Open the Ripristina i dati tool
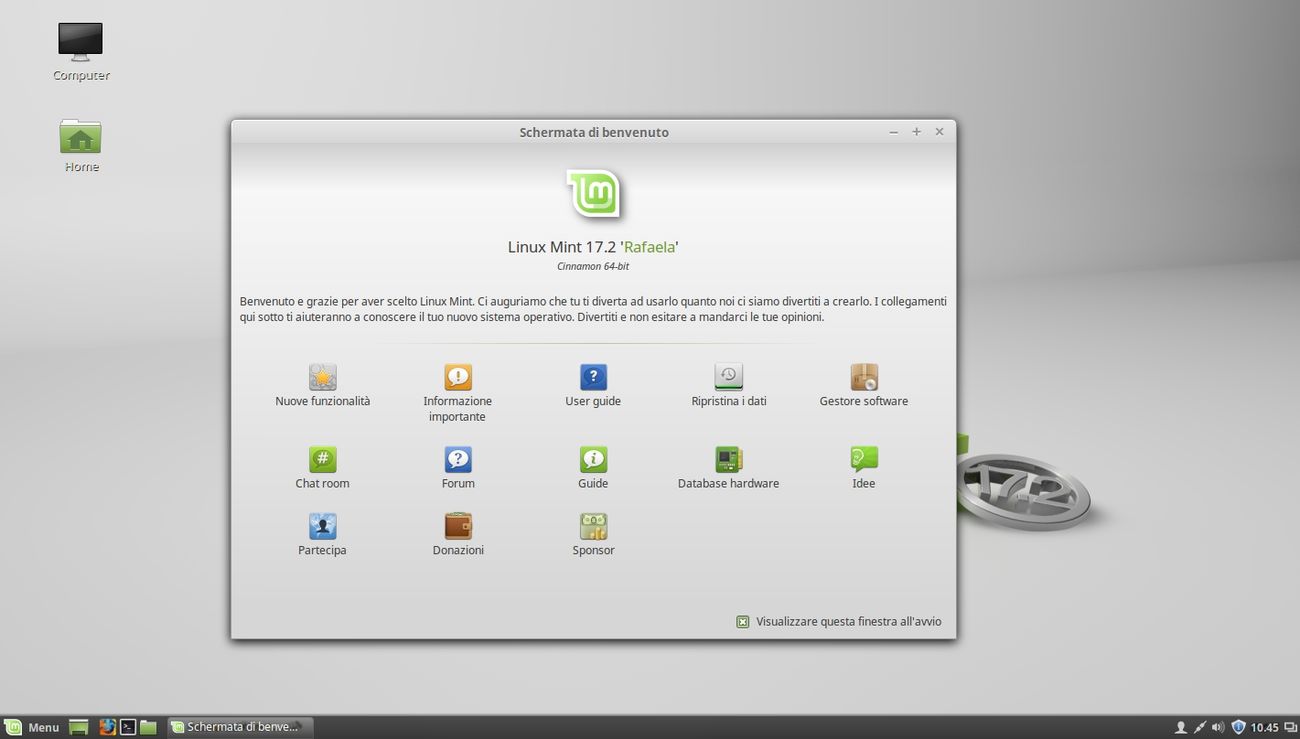The width and height of the screenshot is (1300, 739). point(728,384)
